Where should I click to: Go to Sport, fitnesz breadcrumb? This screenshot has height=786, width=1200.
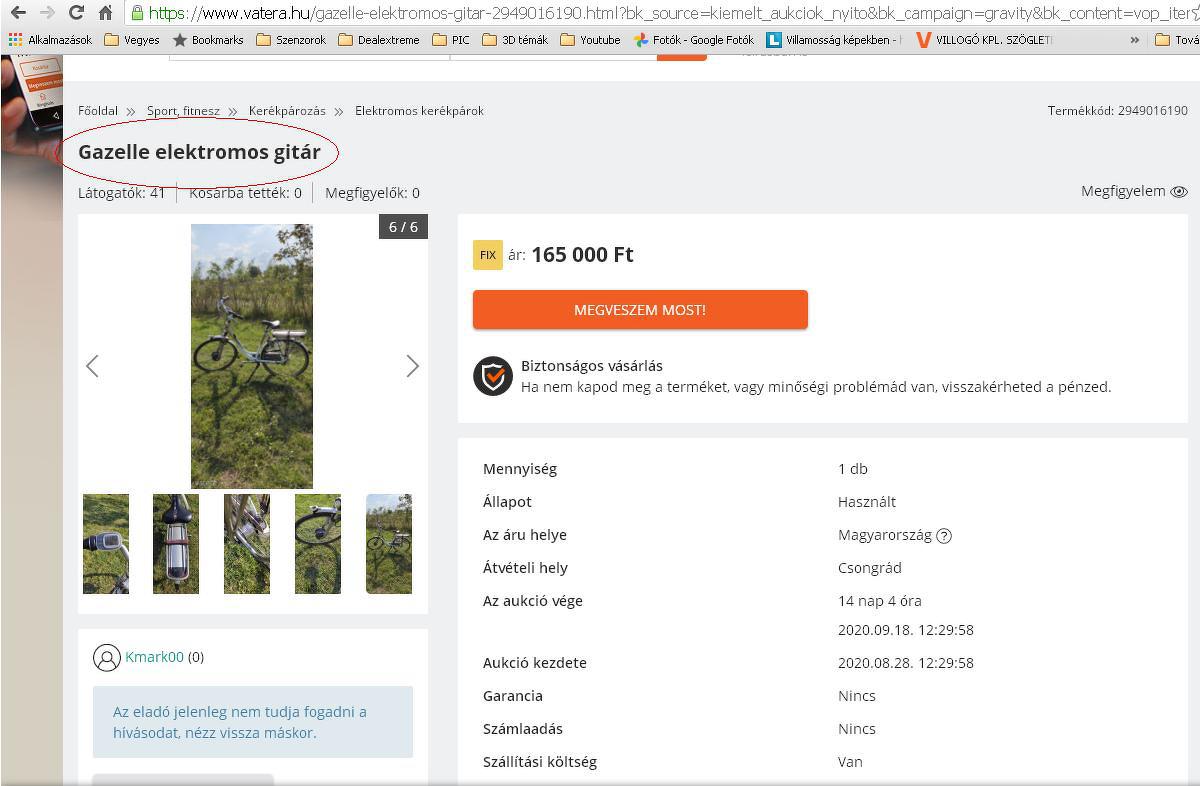coord(183,111)
